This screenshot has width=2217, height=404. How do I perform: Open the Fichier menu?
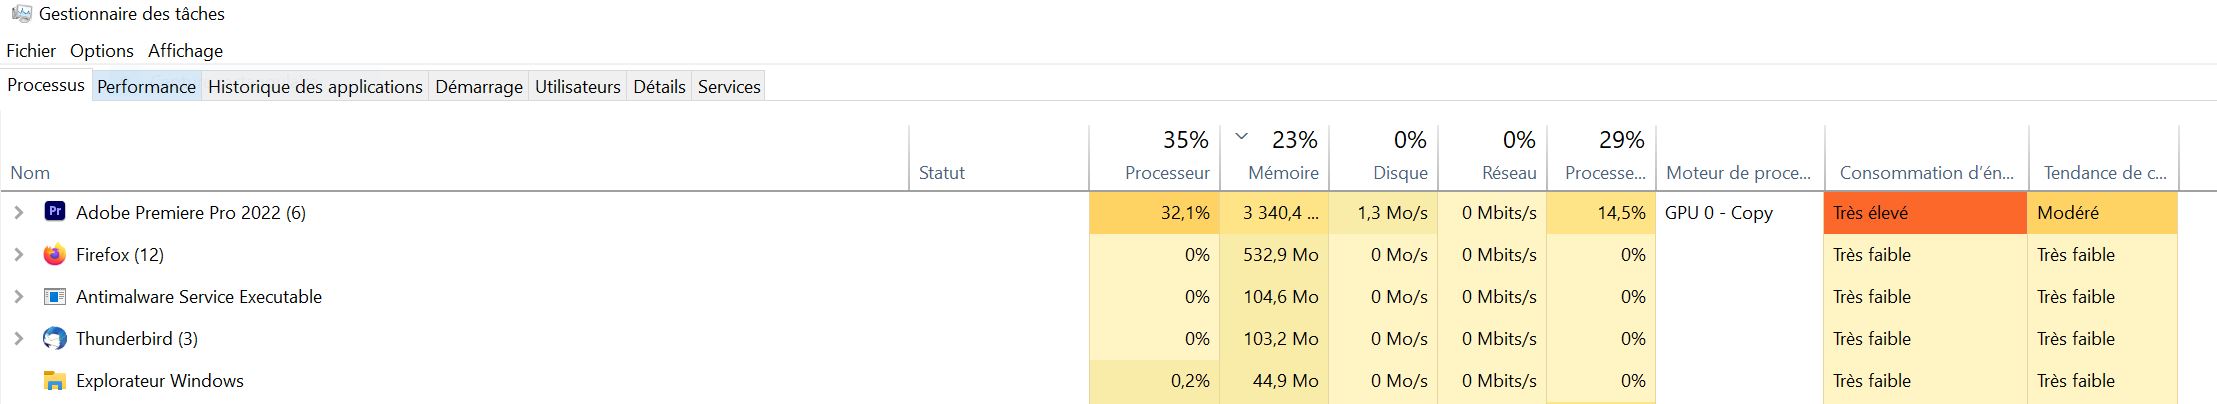[31, 50]
